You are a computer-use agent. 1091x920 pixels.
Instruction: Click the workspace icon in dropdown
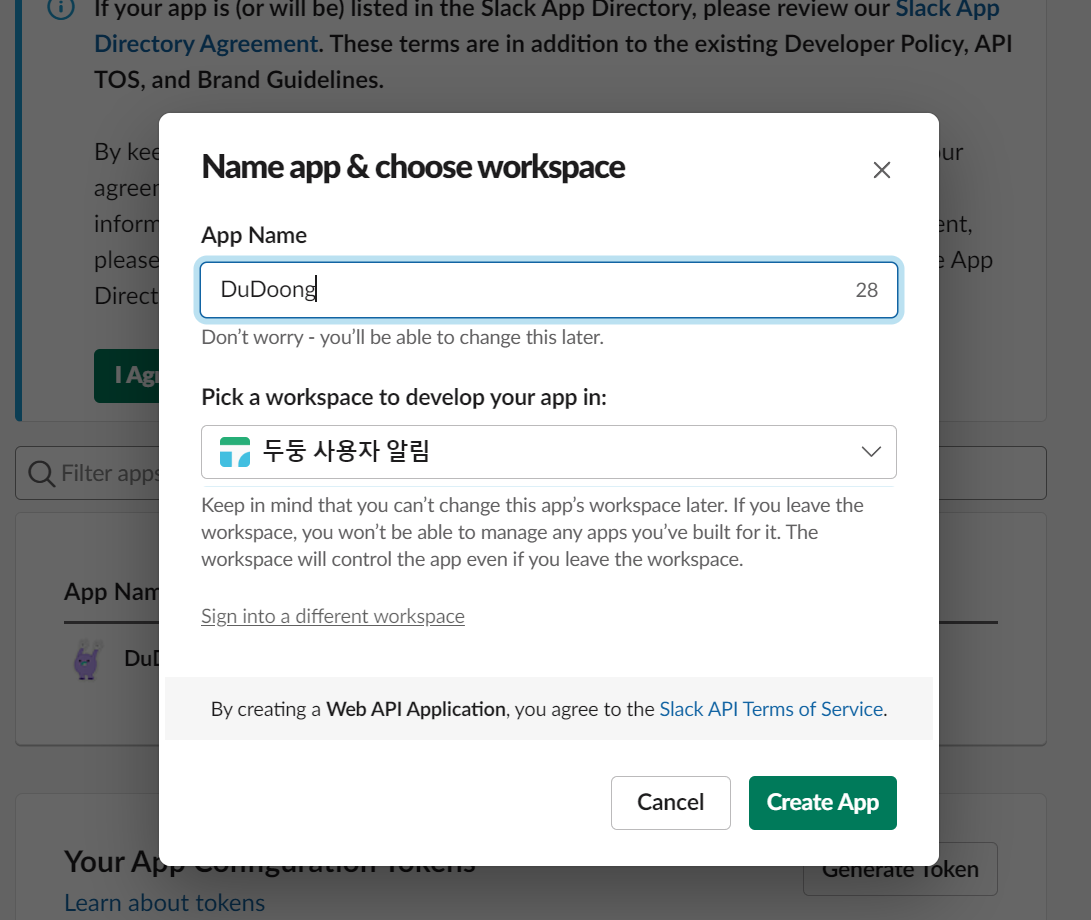pyautogui.click(x=234, y=452)
